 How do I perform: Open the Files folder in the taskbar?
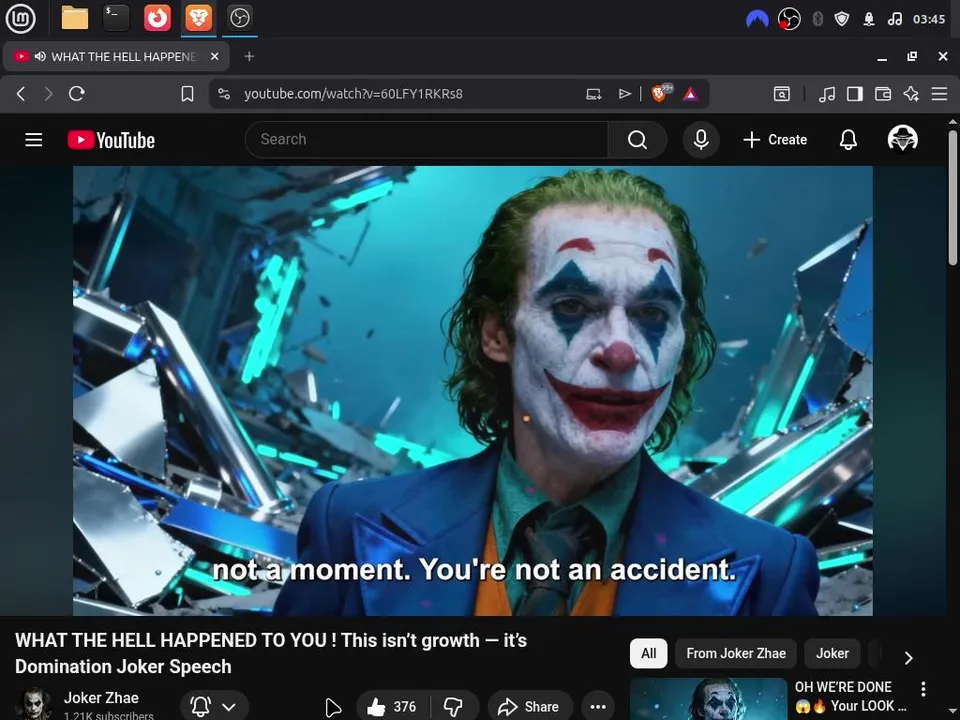[x=75, y=18]
